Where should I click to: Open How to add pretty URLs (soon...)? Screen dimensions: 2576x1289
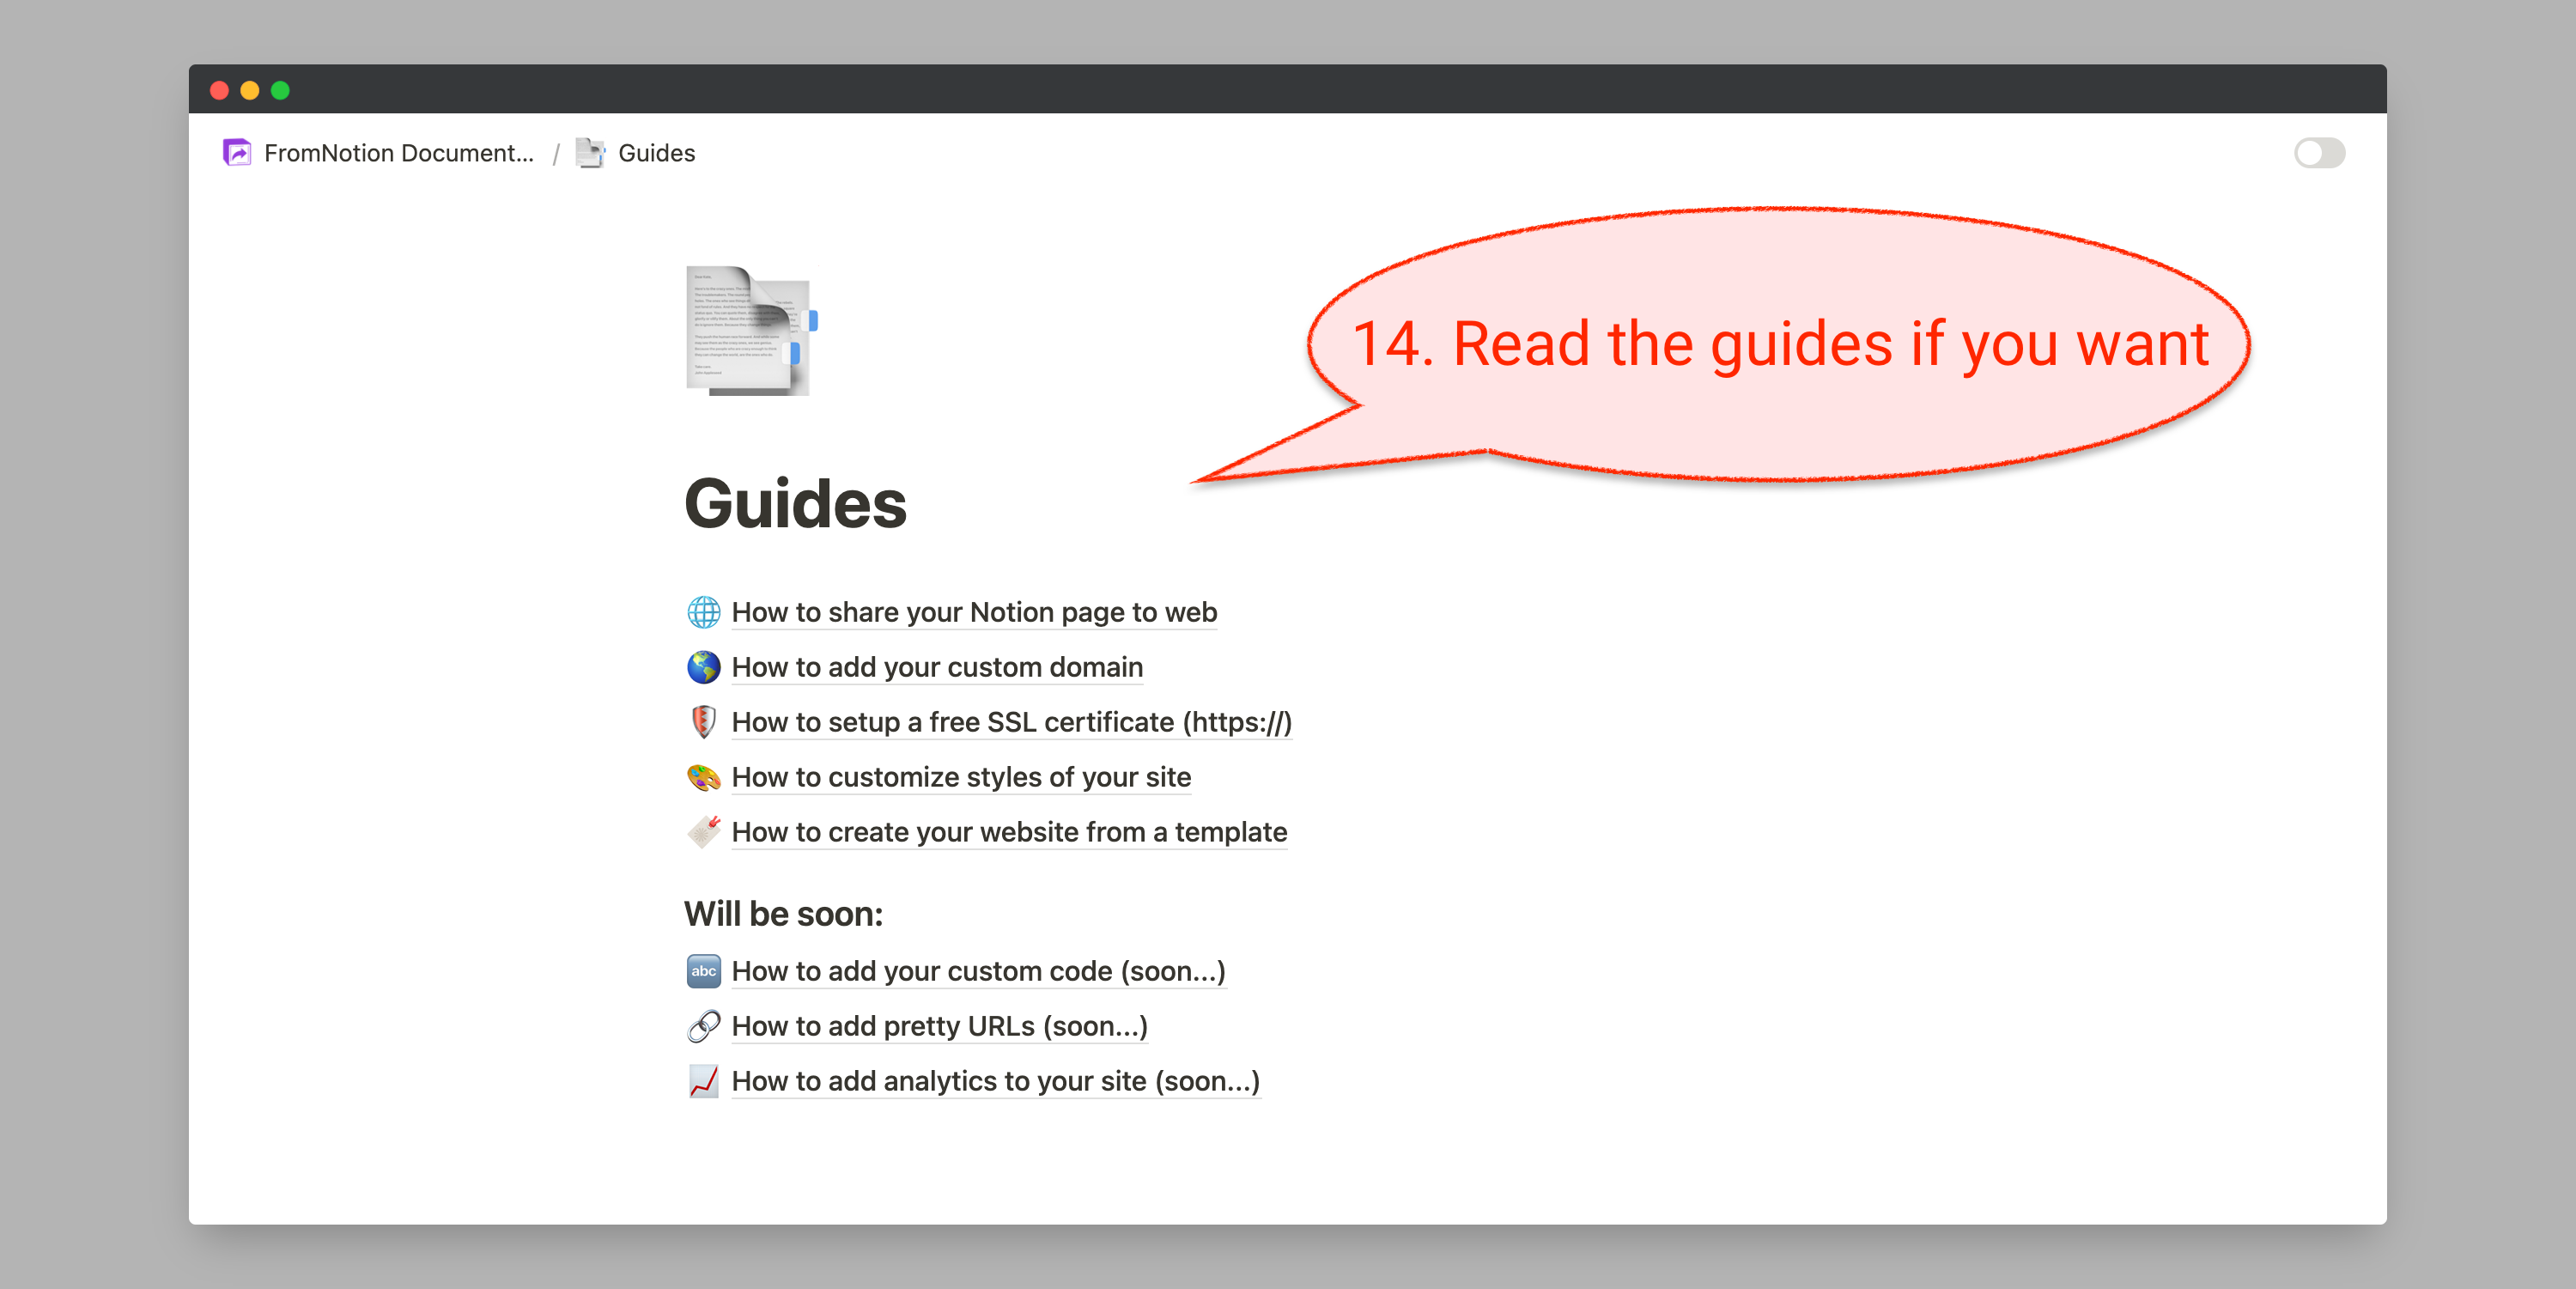(x=939, y=1026)
